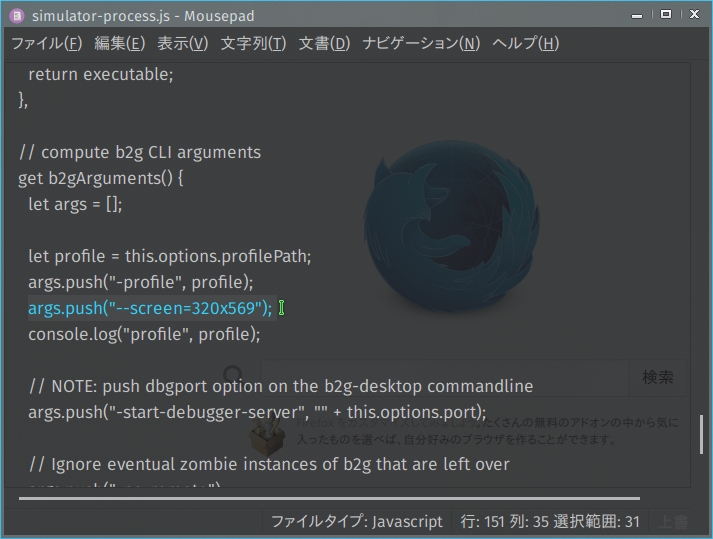The height and width of the screenshot is (539, 713).
Task: Open the 編集(E) menu
Action: pyautogui.click(x=120, y=44)
